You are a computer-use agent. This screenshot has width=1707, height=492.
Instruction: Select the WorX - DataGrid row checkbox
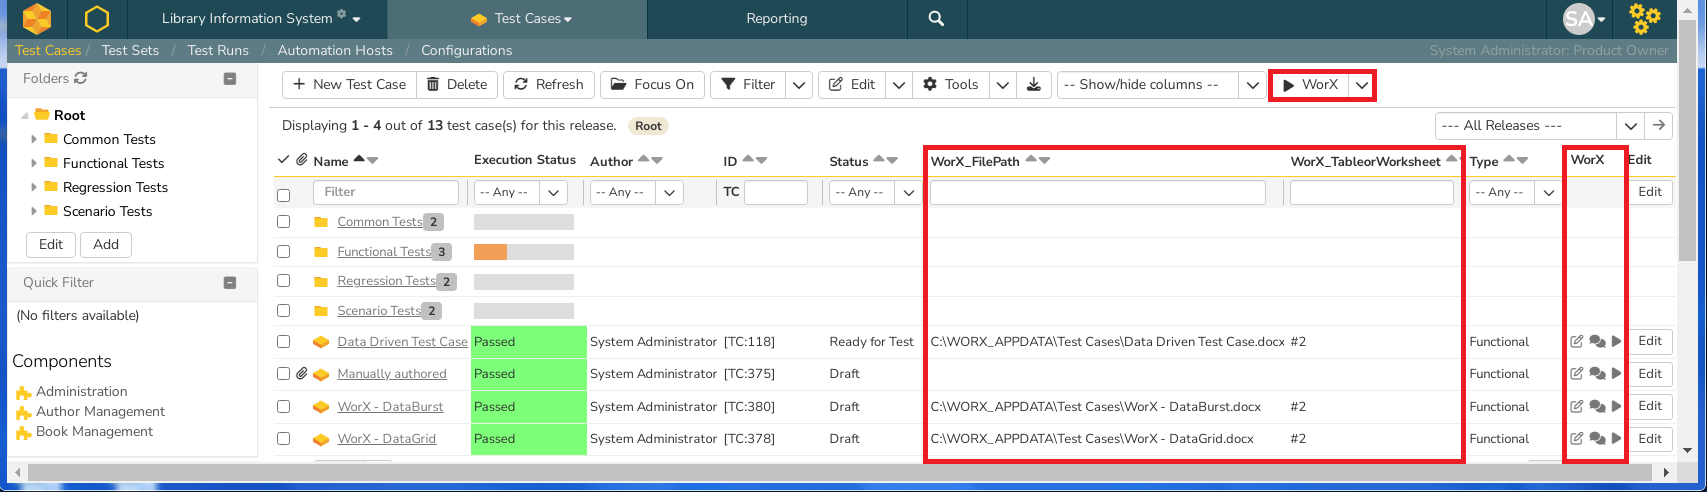[x=283, y=439]
